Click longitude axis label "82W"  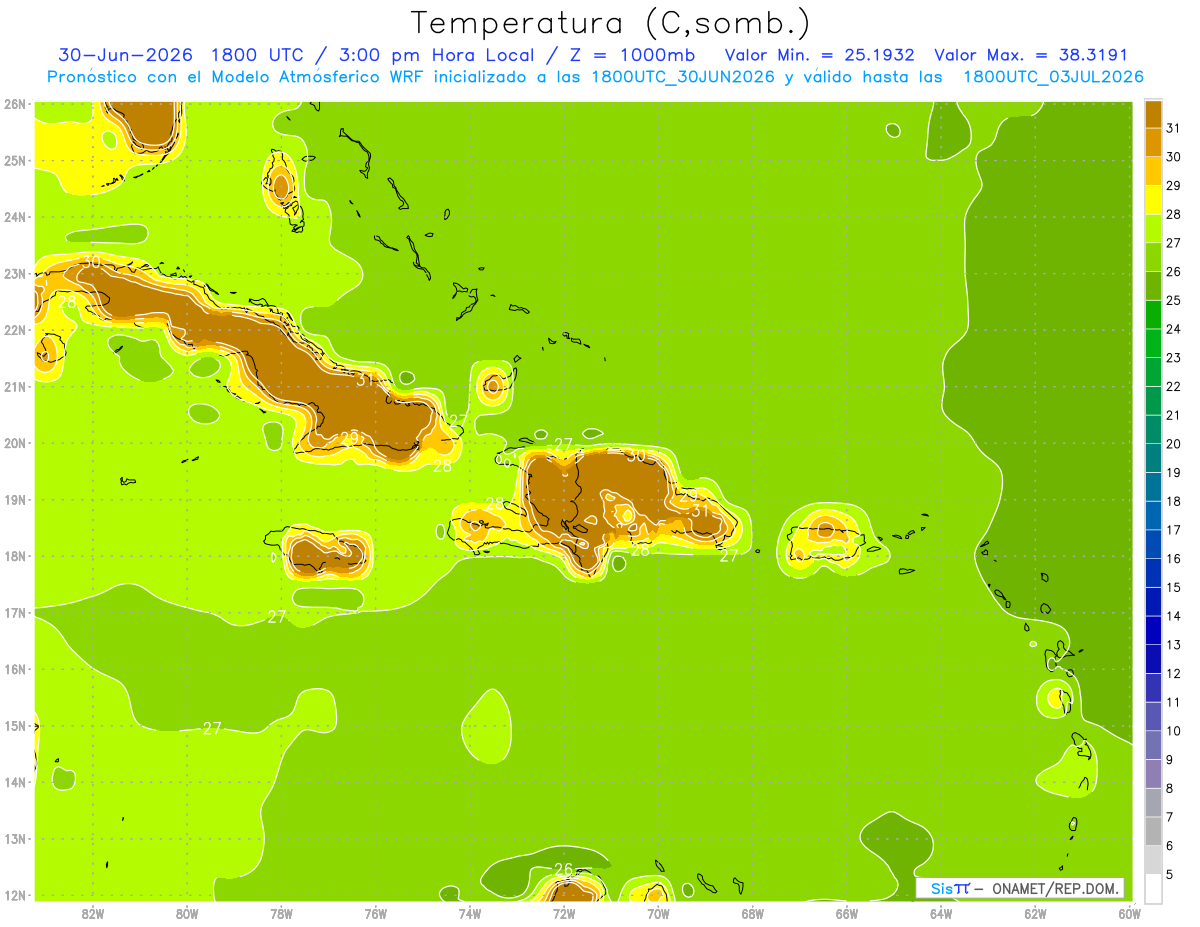tap(93, 913)
